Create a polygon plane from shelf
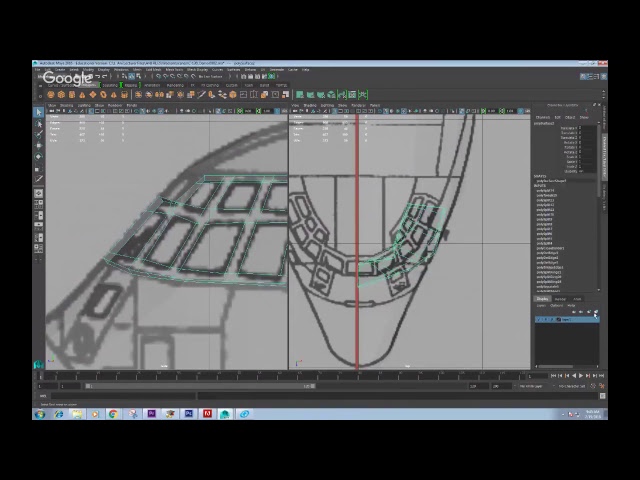This screenshot has height=480, width=640. coord(93,95)
